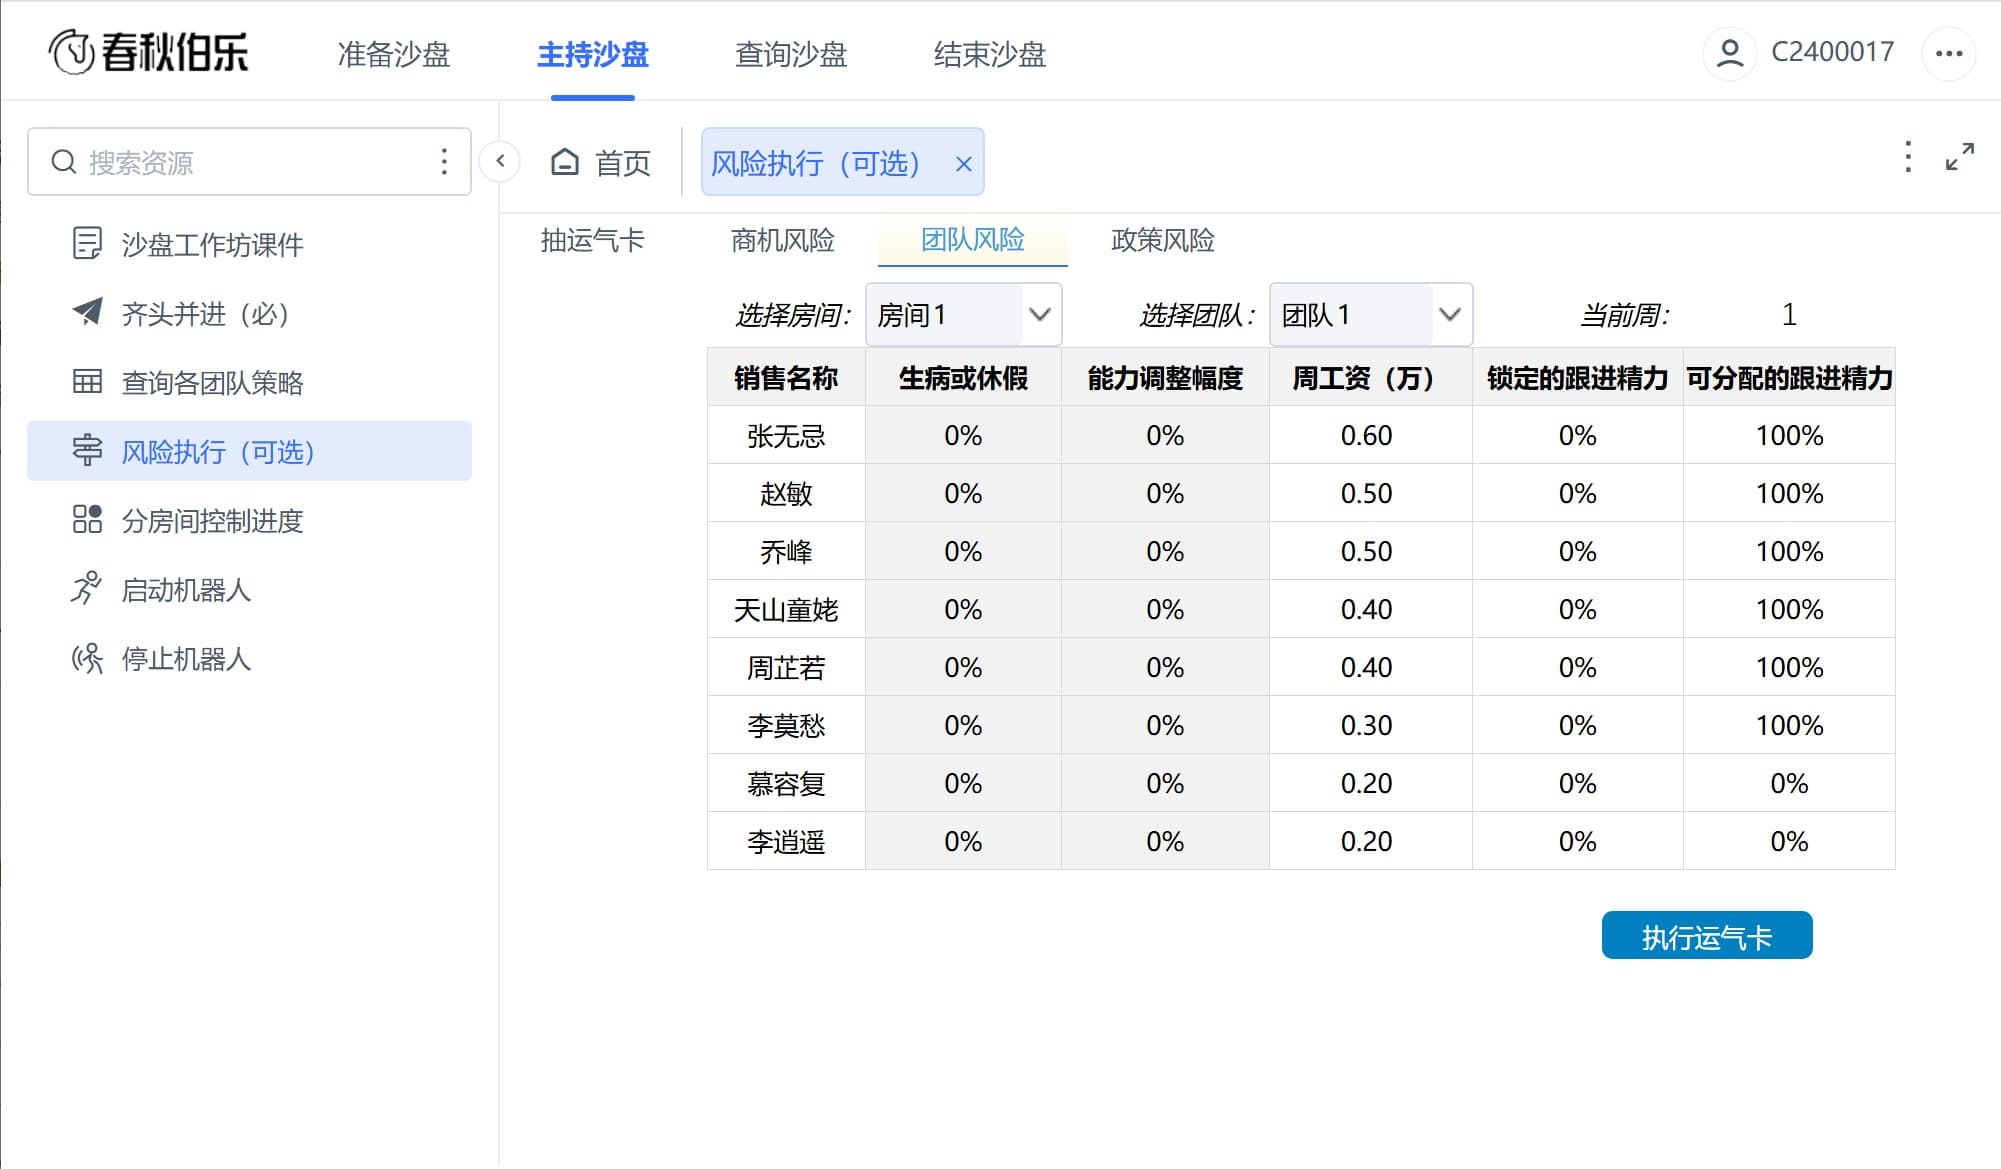Click the 停止机器人 figure icon
This screenshot has height=1169, width=2001.
[87, 658]
